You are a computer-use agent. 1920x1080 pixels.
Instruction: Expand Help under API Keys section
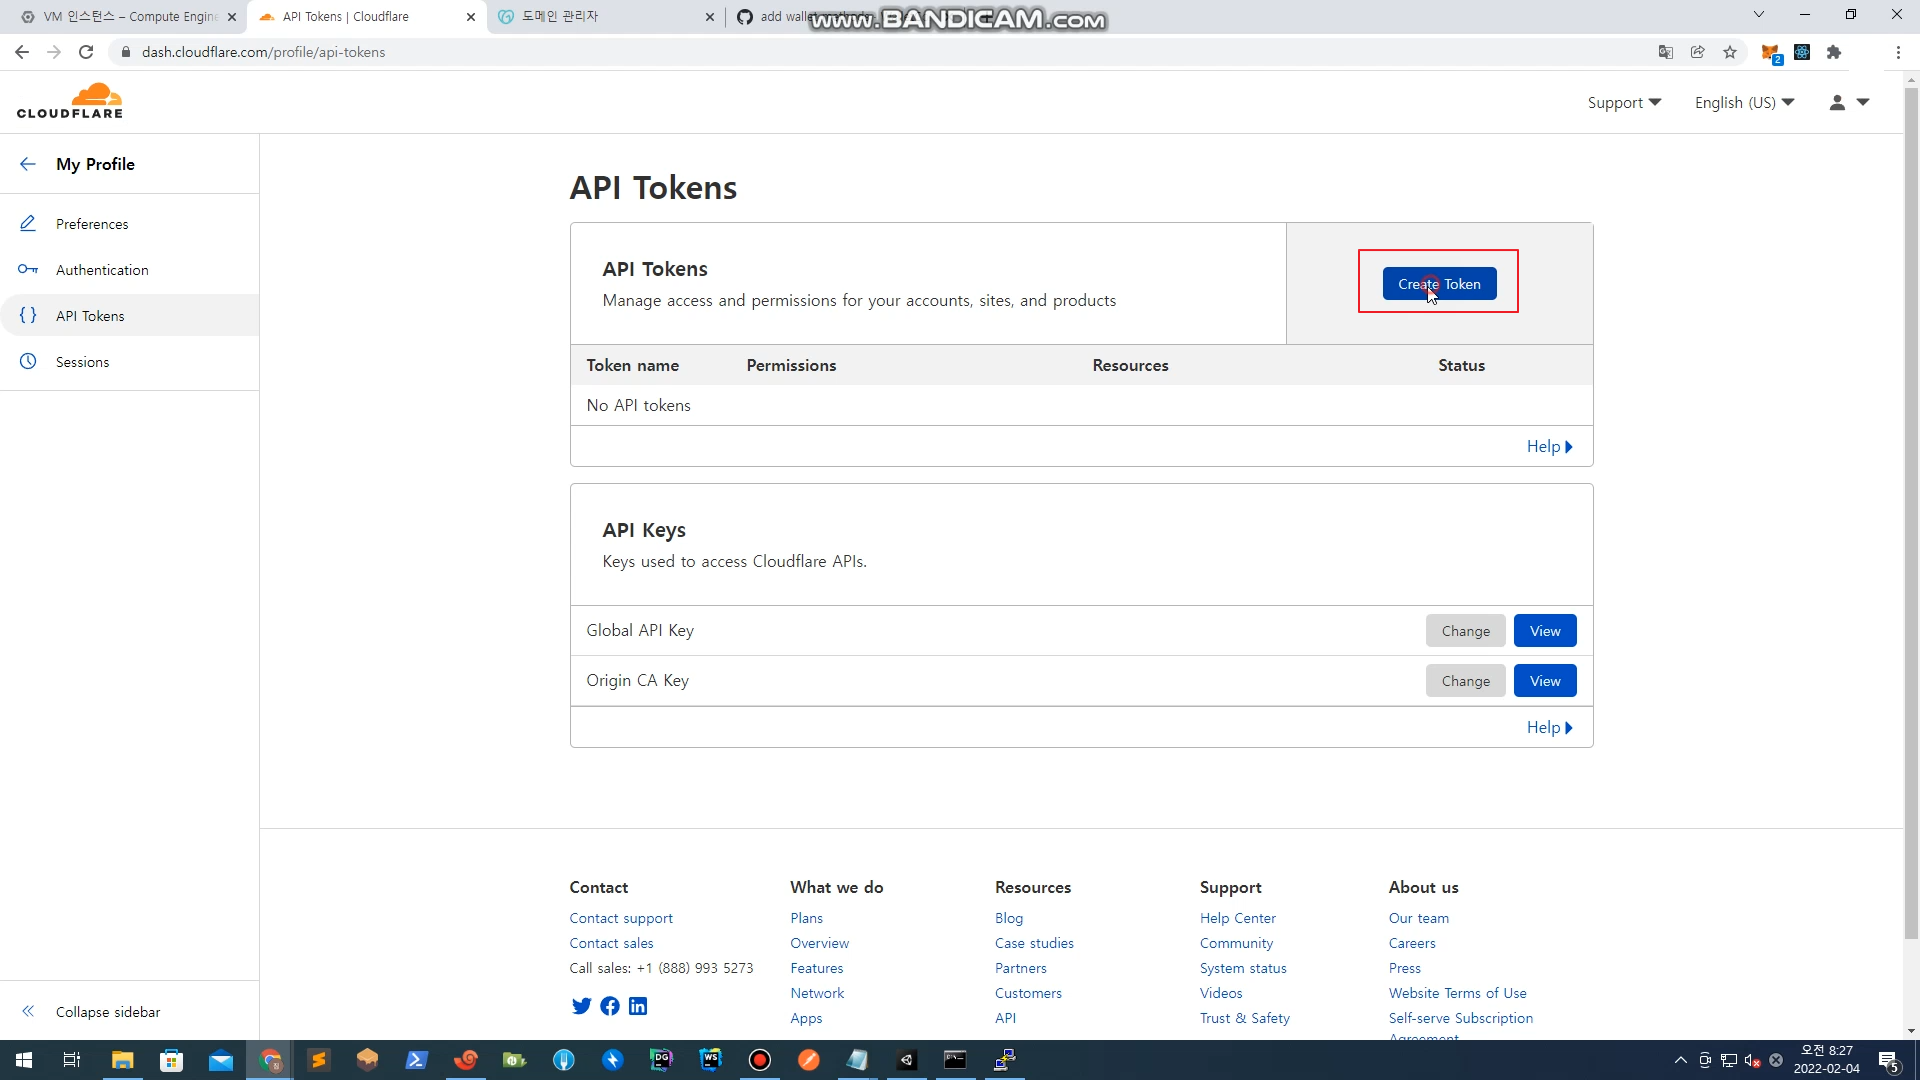1549,727
